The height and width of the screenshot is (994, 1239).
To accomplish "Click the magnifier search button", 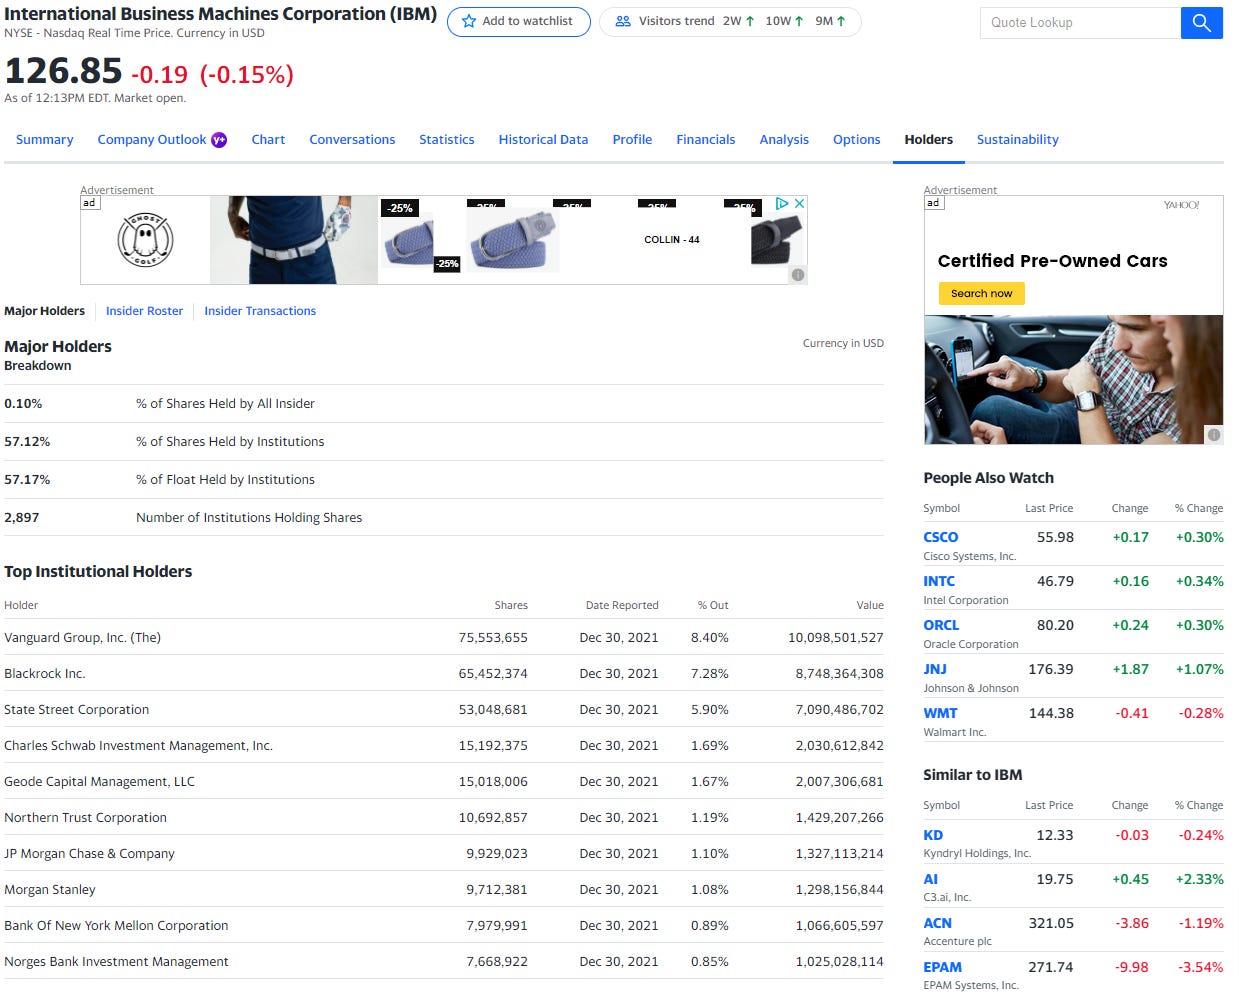I will (1201, 22).
